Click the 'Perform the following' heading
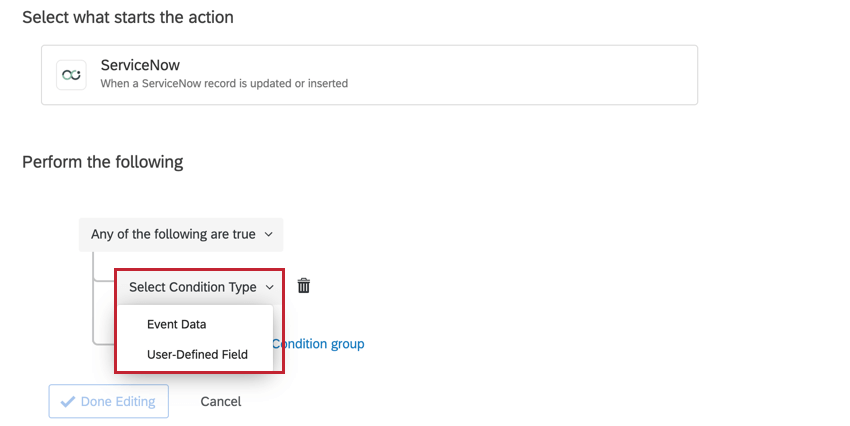The width and height of the screenshot is (850, 426). point(102,161)
